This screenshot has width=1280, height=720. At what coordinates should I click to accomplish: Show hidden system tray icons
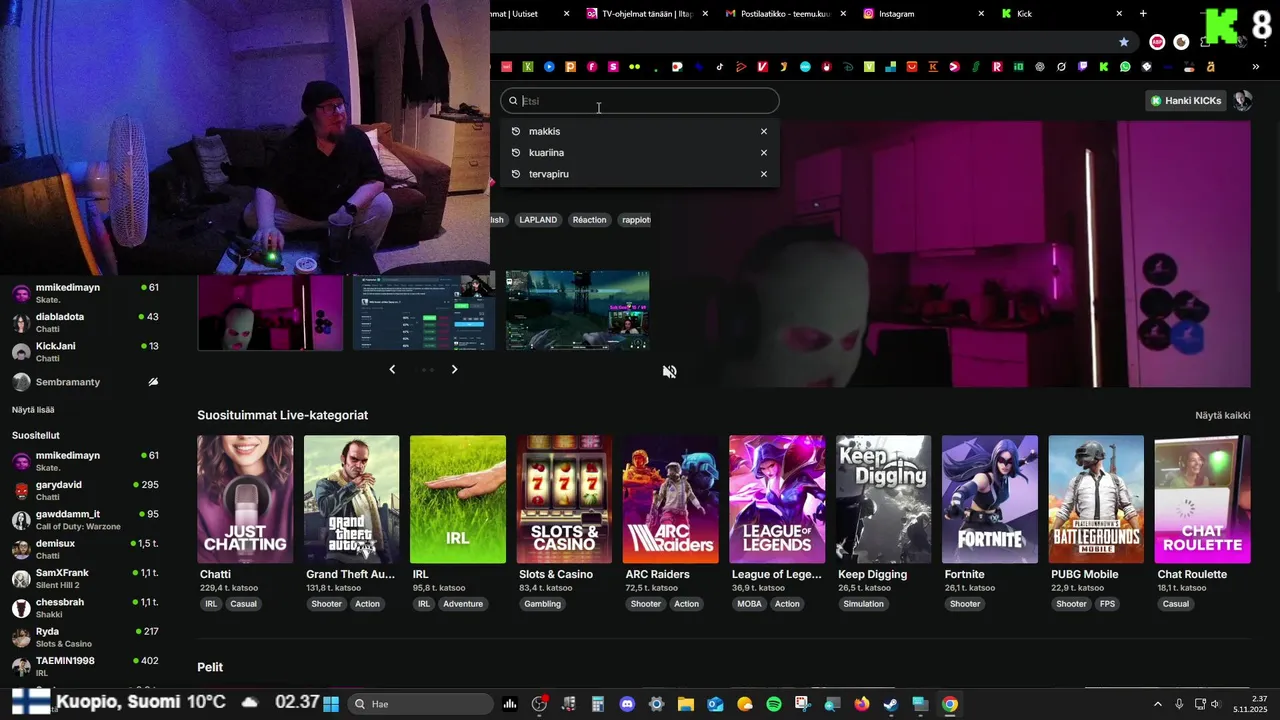pos(1158,704)
